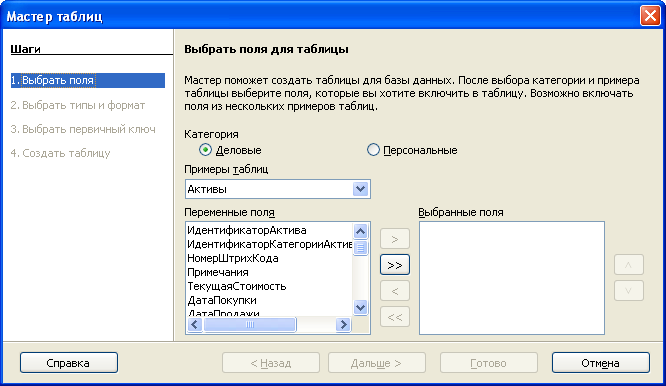Cancel the wizard with Отмена
The image size is (666, 386).
pos(601,363)
